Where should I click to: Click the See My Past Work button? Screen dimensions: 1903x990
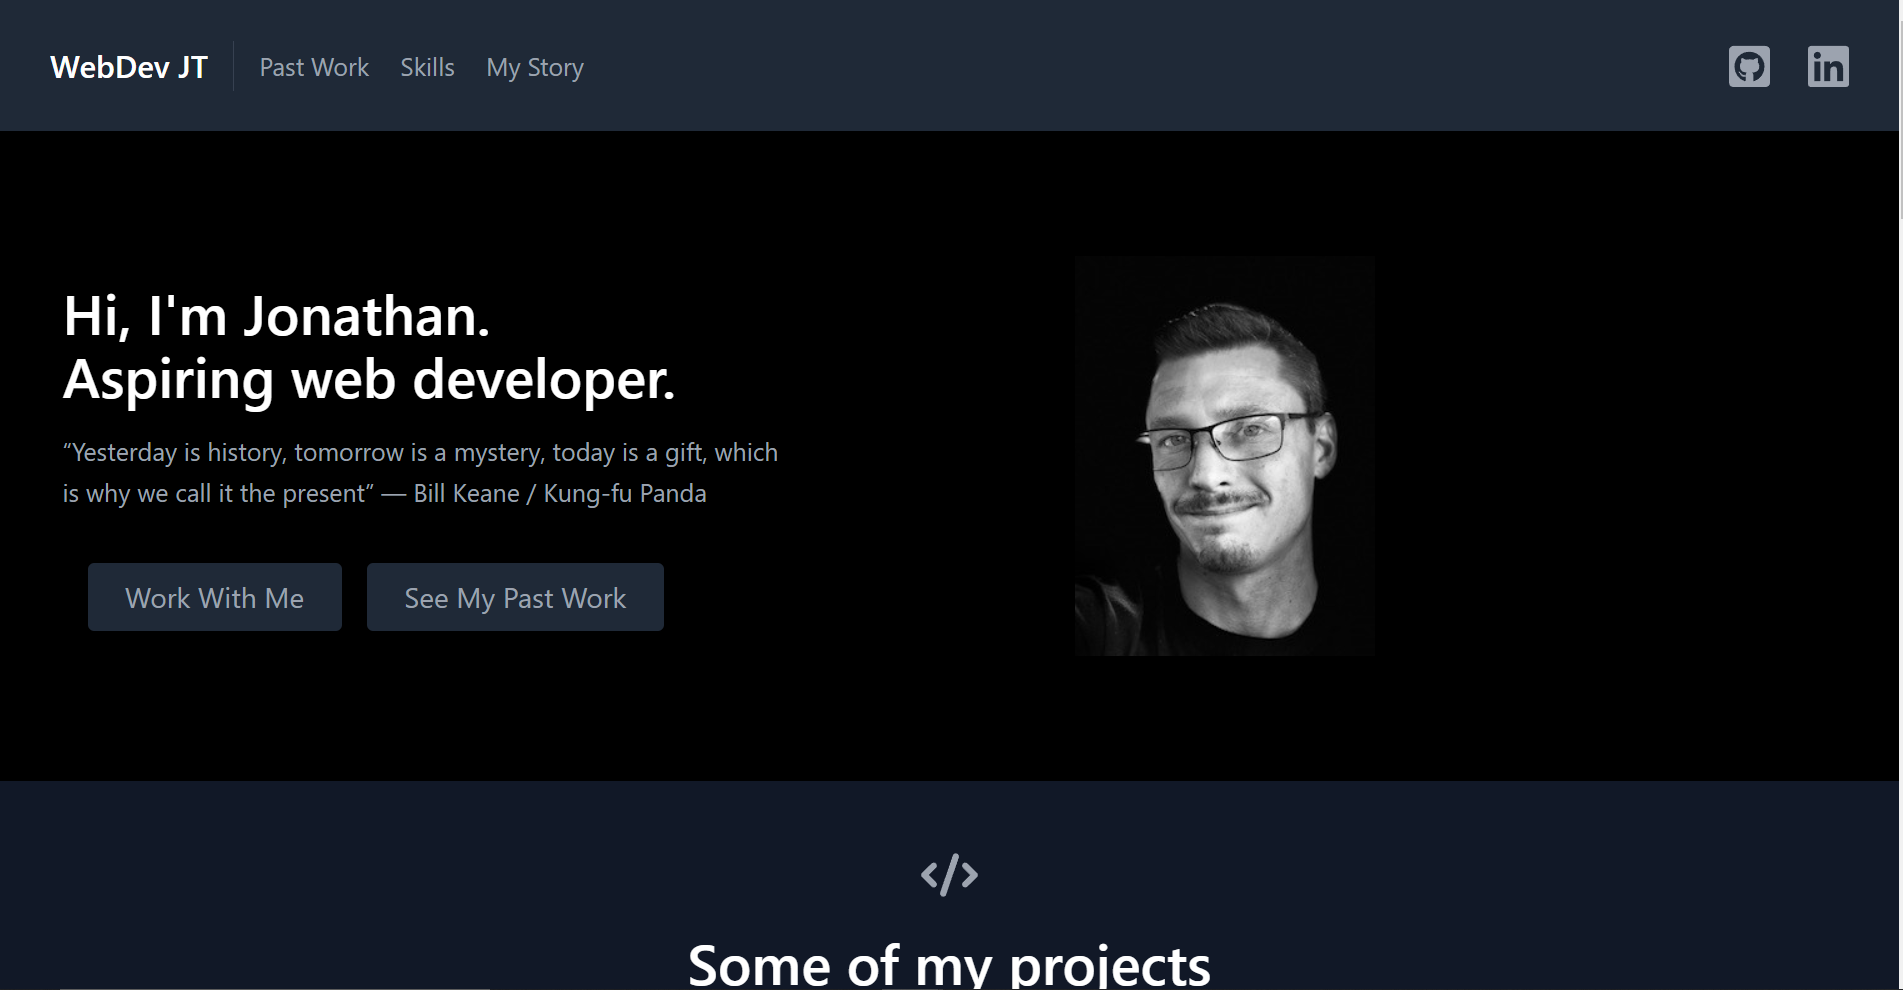[x=515, y=597]
